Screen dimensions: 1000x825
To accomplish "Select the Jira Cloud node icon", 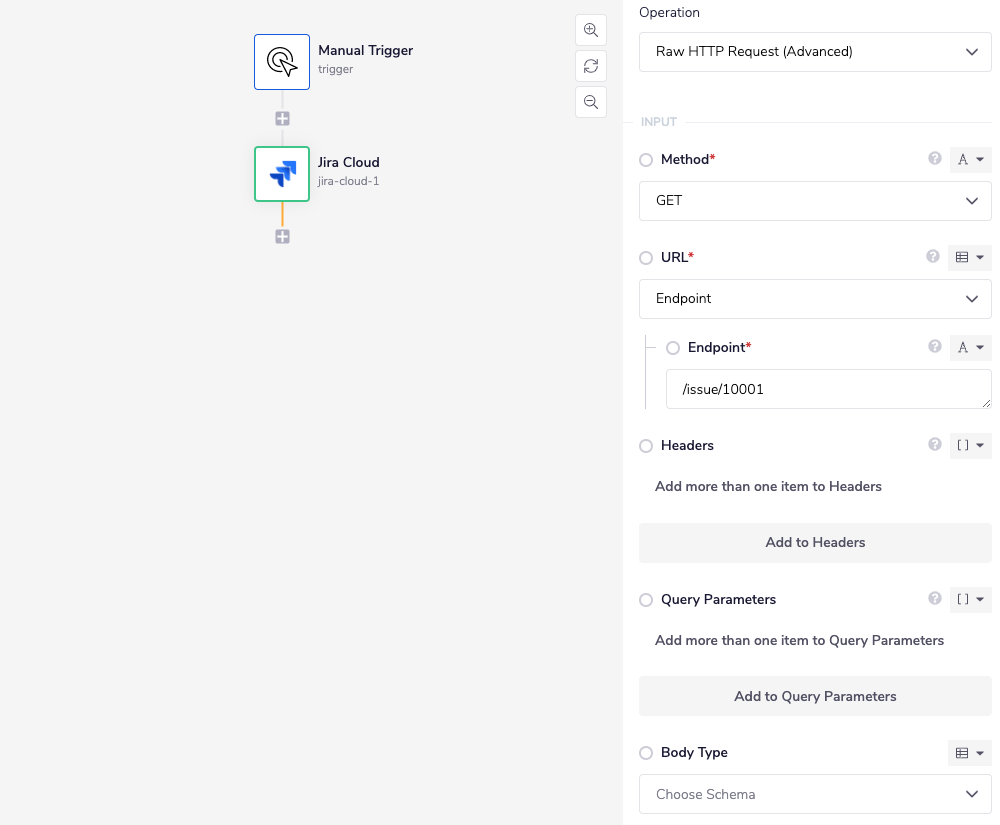I will (282, 173).
